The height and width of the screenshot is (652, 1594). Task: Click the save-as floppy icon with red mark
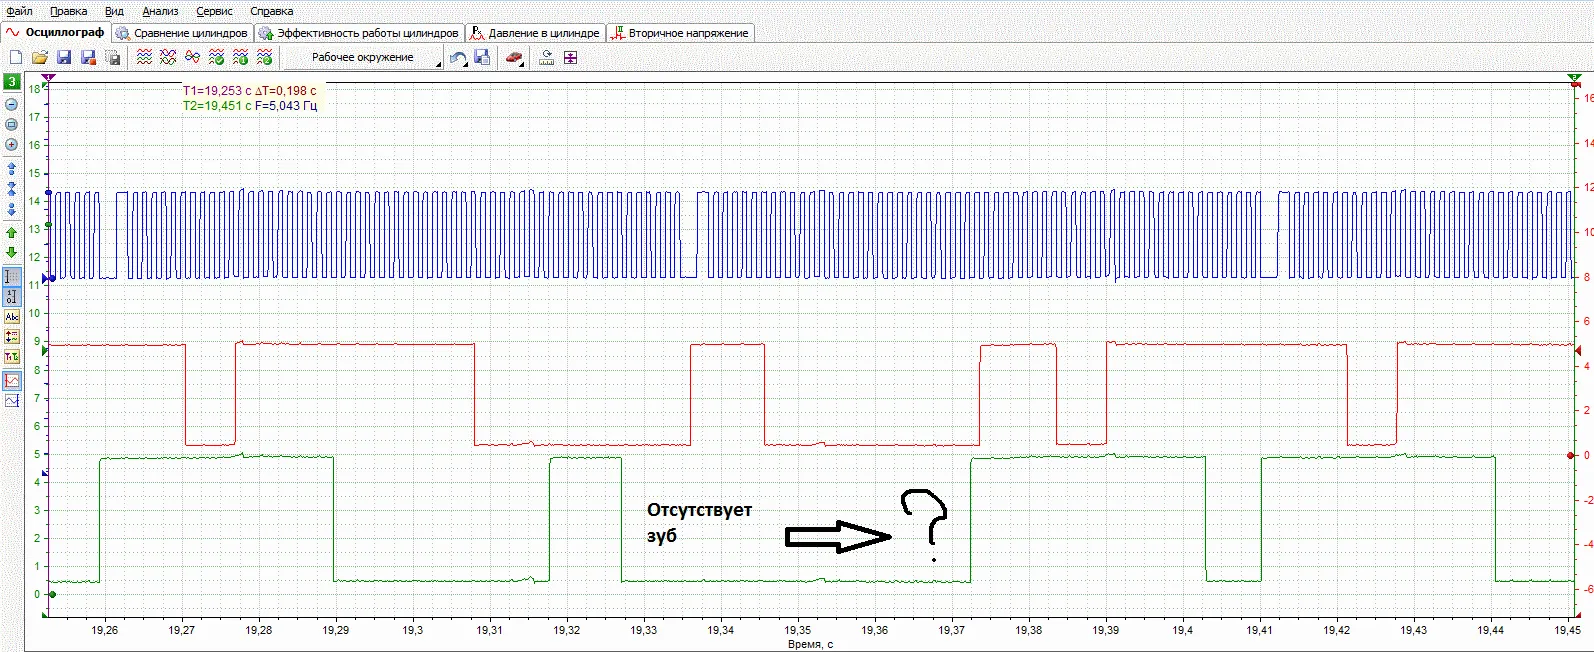pos(88,58)
